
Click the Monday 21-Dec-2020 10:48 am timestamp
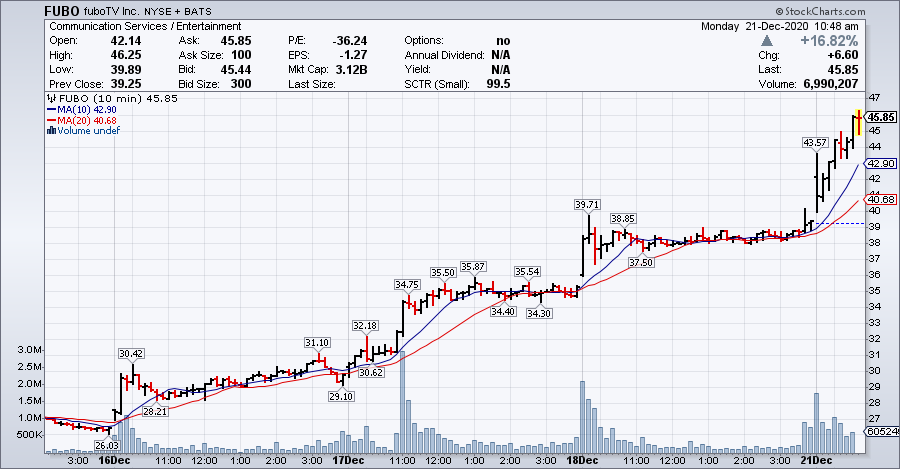point(779,26)
